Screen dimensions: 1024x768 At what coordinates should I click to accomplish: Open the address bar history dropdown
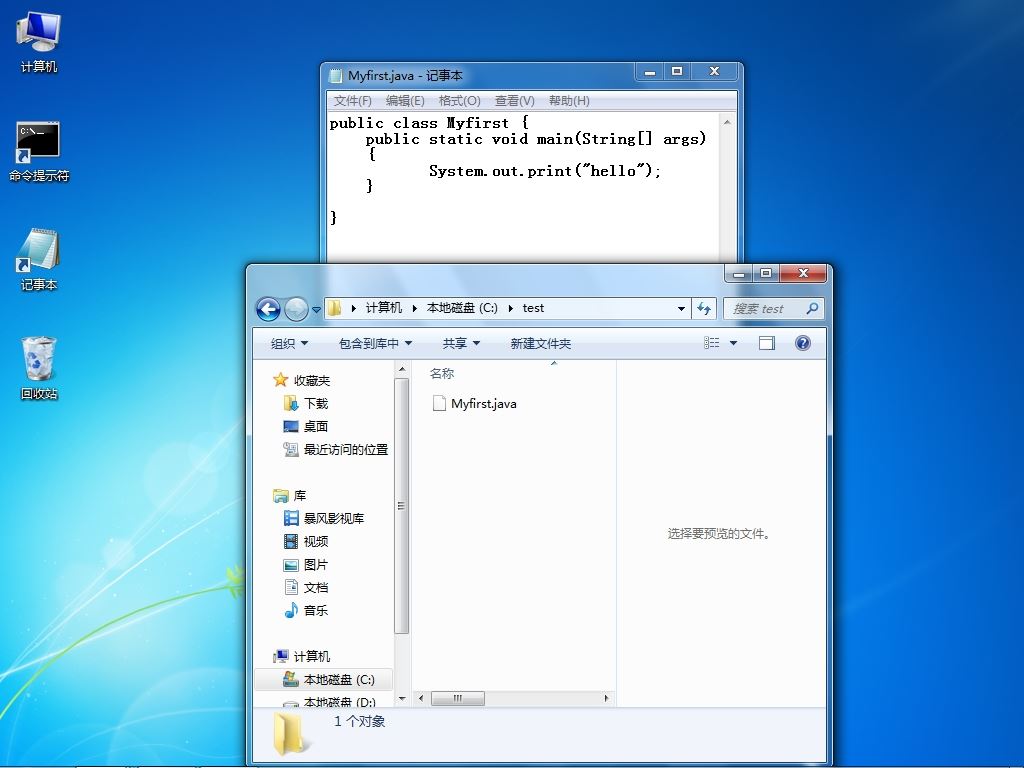pyautogui.click(x=681, y=308)
